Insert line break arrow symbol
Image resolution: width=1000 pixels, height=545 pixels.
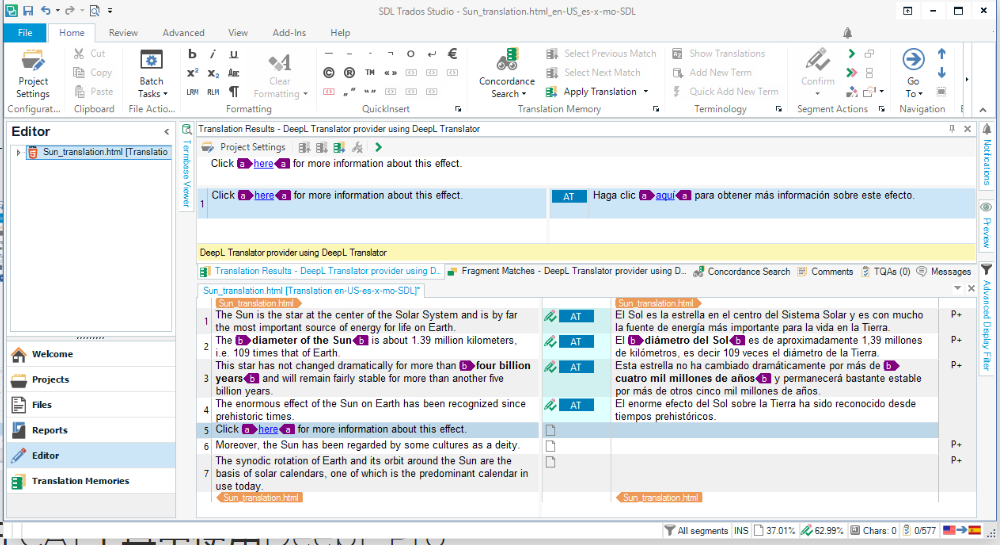432,54
